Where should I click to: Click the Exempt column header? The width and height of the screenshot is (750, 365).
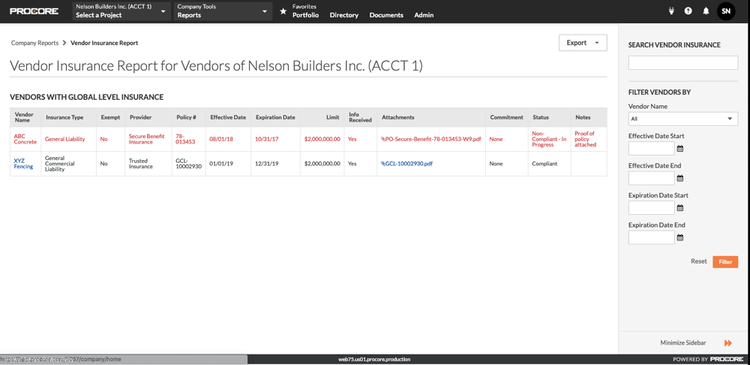click(110, 117)
